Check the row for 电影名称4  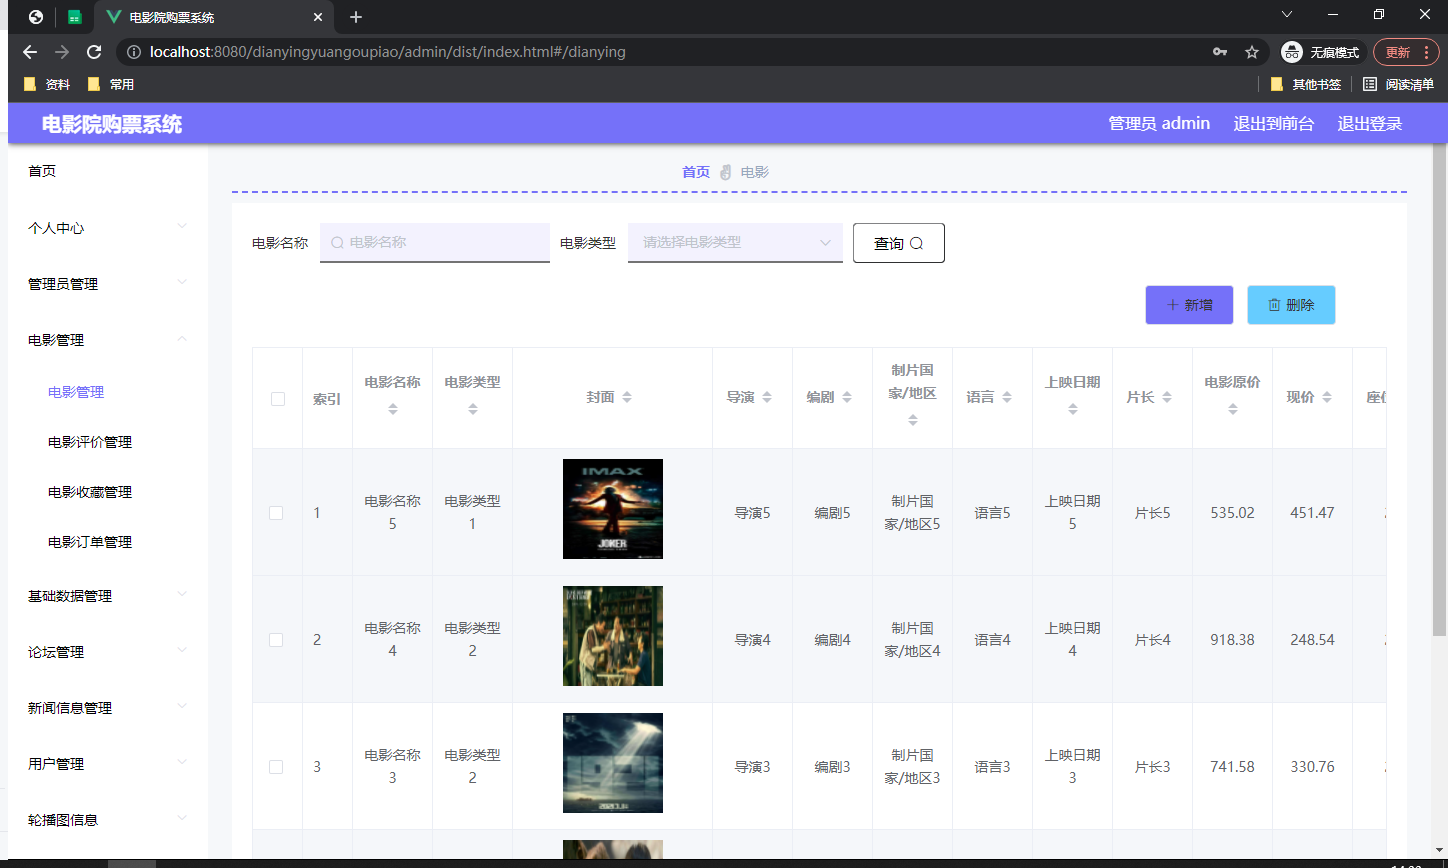276,640
